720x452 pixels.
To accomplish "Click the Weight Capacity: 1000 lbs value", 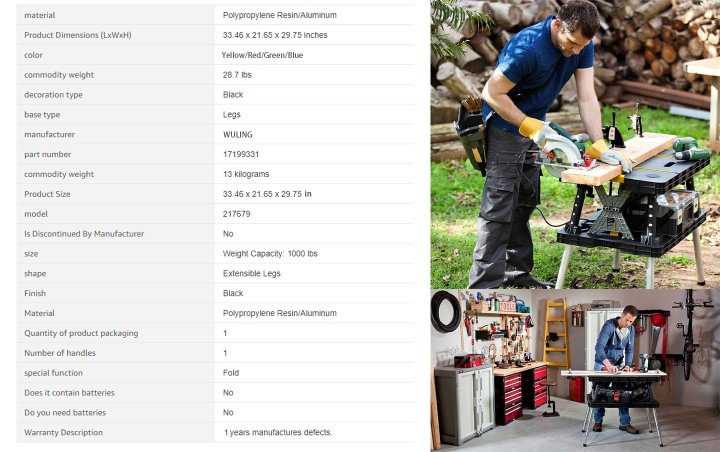I will pyautogui.click(x=270, y=254).
